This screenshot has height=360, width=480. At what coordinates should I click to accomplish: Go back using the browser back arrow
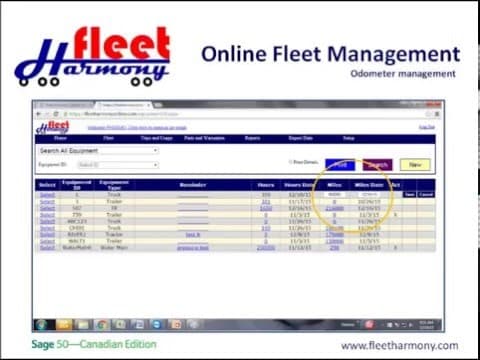39,114
